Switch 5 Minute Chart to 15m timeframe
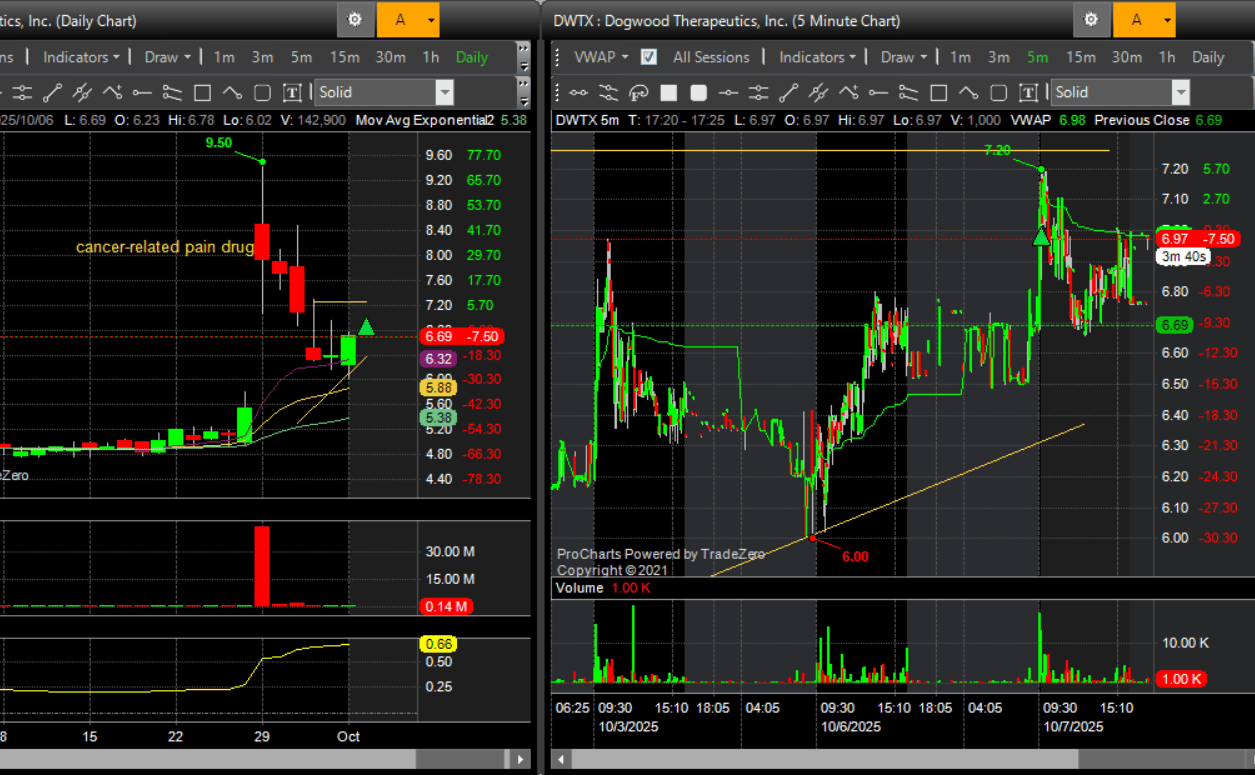Screen dimensions: 1255x775 click(x=1080, y=57)
